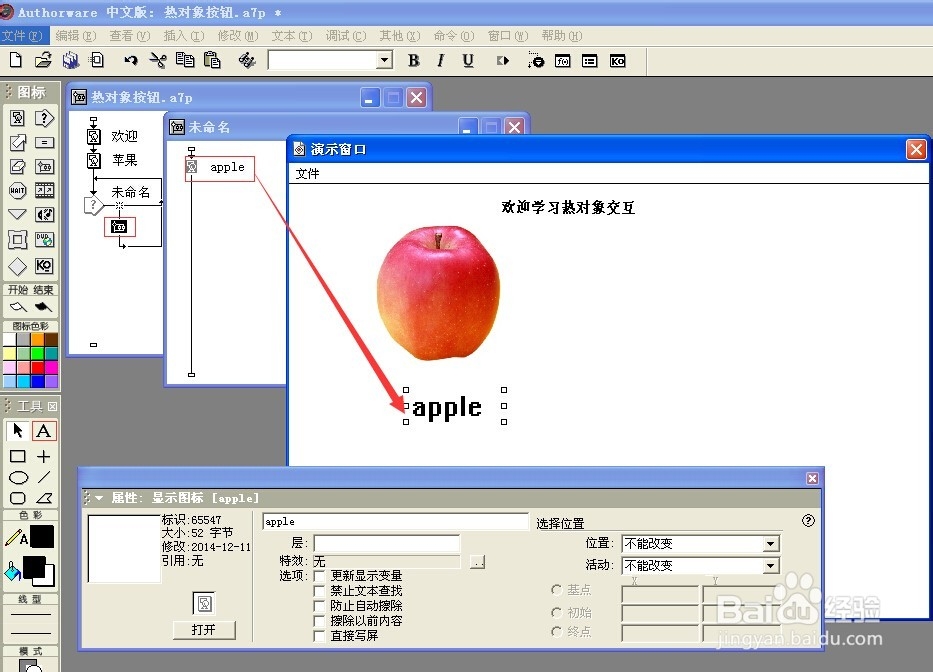The height and width of the screenshot is (672, 933).
Task: Check the 直接写屏 option
Action: pyautogui.click(x=319, y=634)
